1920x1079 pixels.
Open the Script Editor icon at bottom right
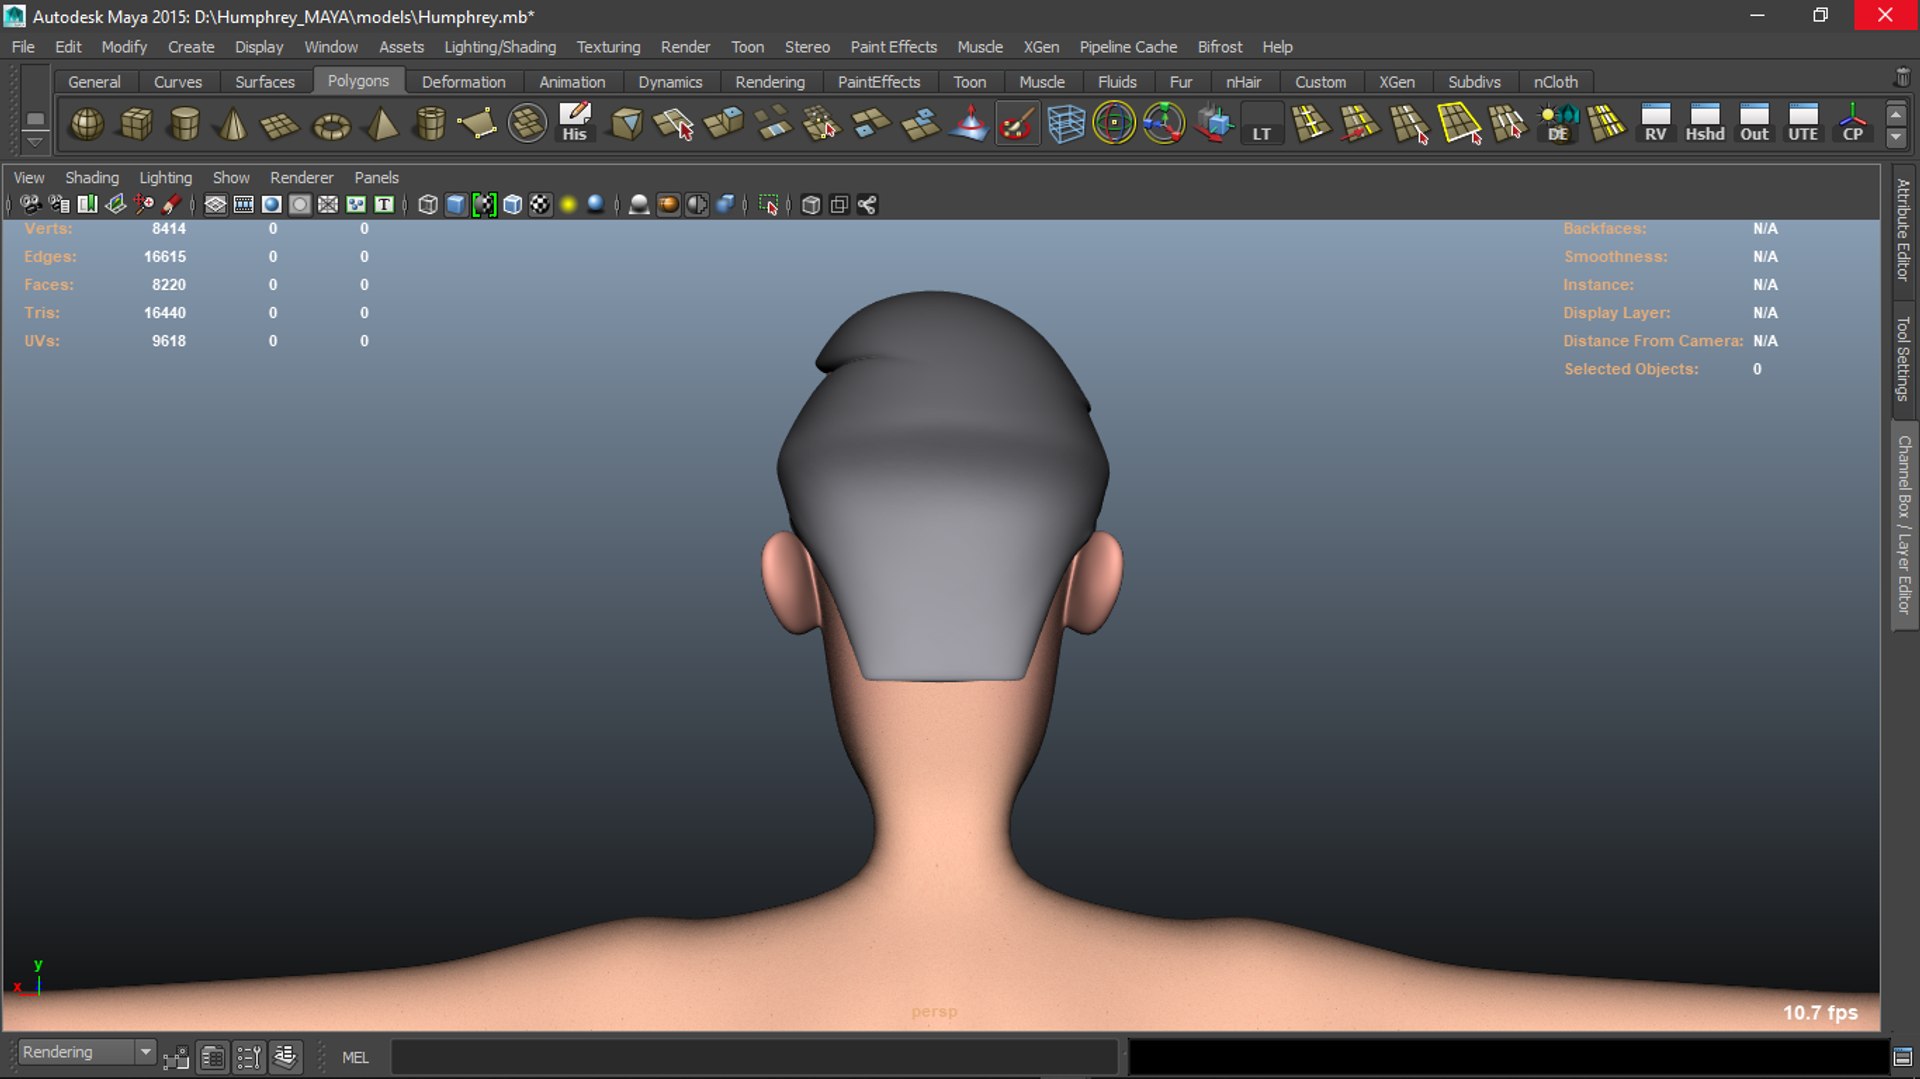pos(1903,1057)
